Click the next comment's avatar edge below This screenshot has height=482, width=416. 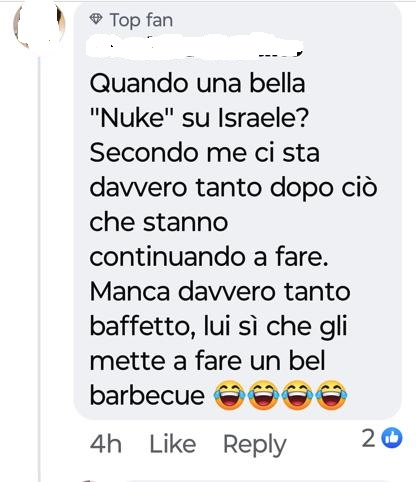pyautogui.click(x=88, y=481)
